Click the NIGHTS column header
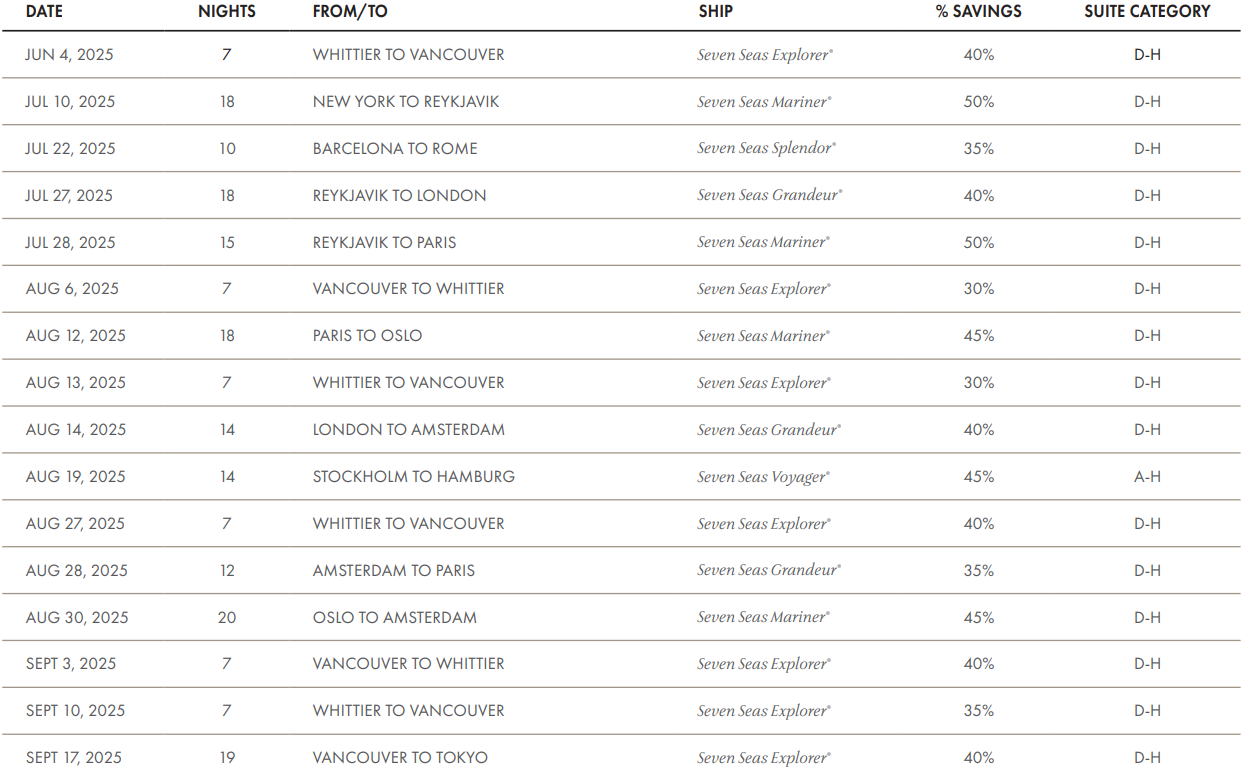Viewport: 1241px width, 775px height. coord(227,12)
